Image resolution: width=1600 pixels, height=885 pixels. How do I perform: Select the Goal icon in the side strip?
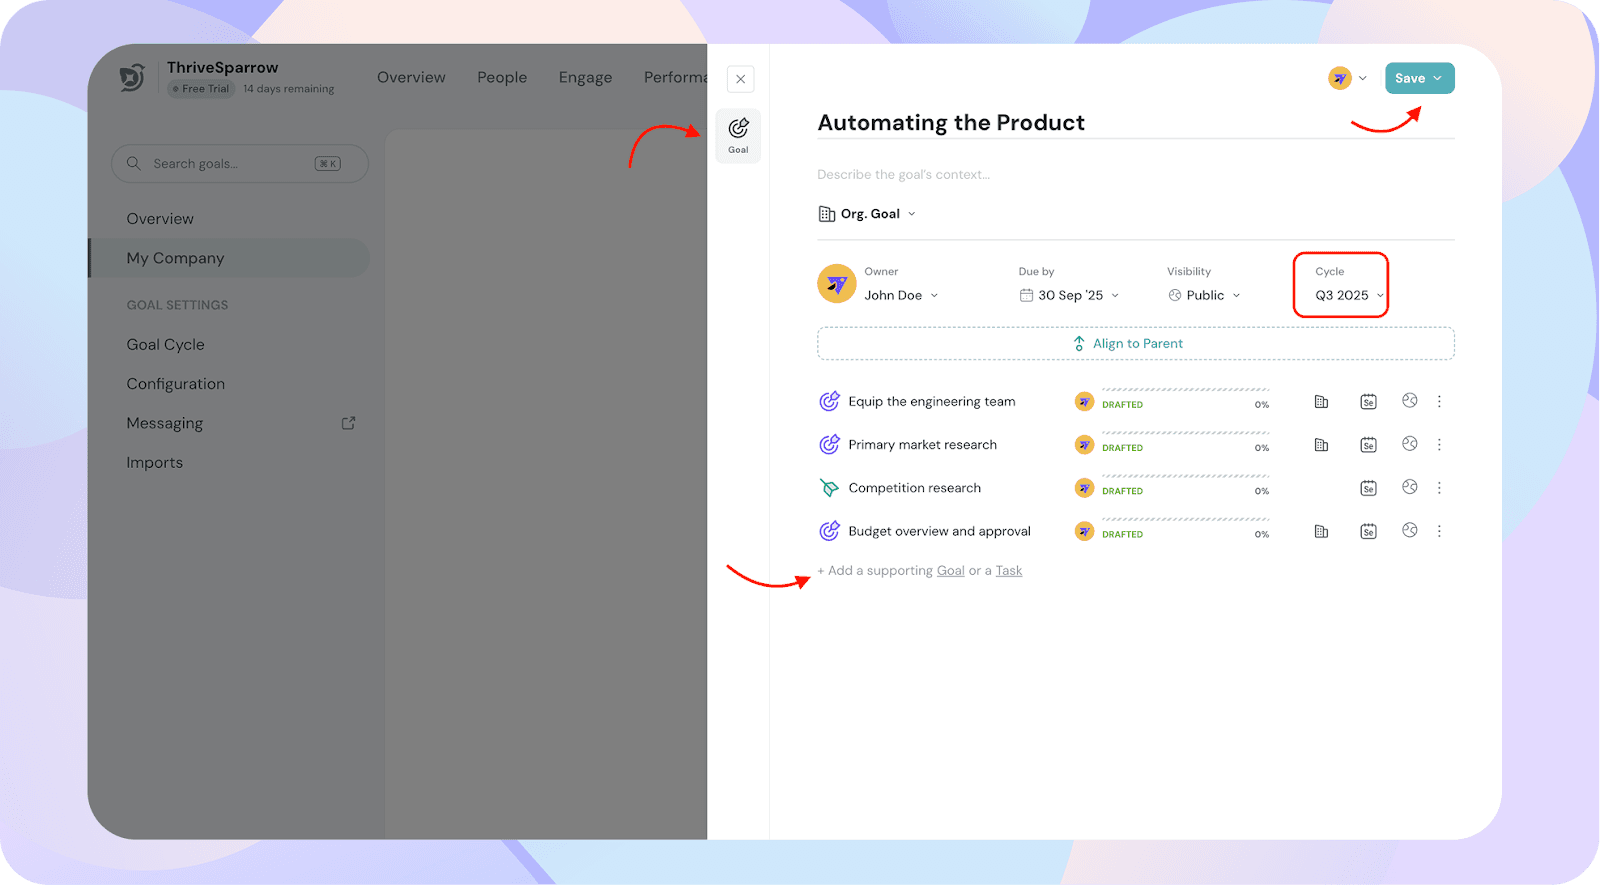pyautogui.click(x=738, y=135)
